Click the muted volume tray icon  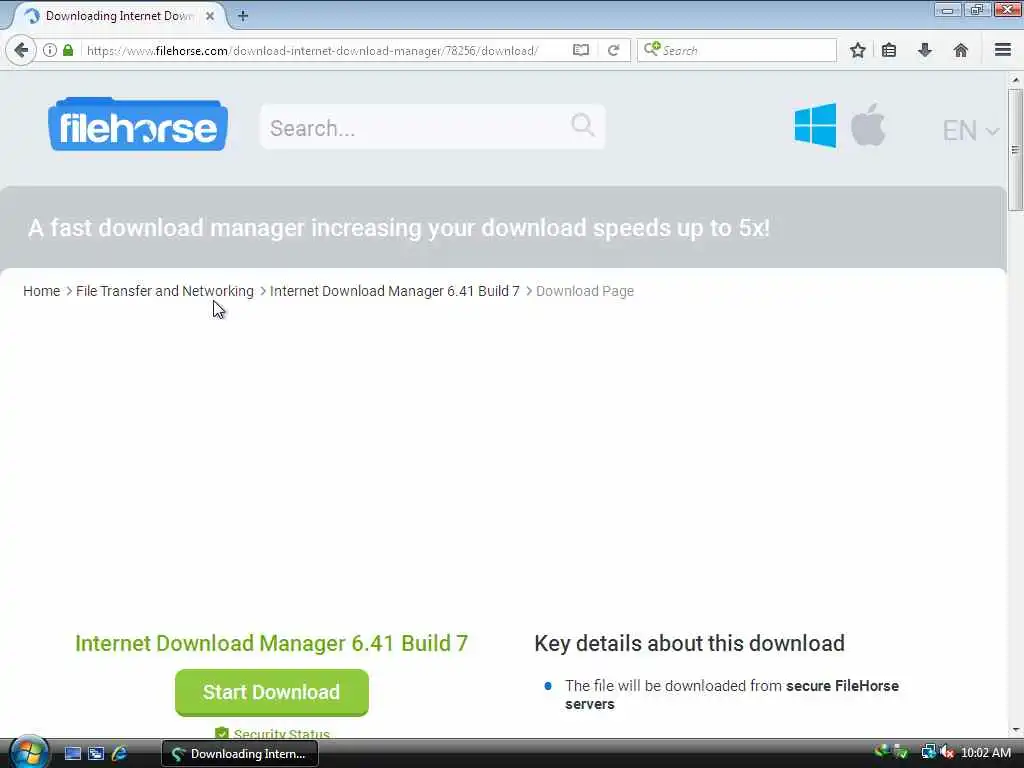(947, 753)
